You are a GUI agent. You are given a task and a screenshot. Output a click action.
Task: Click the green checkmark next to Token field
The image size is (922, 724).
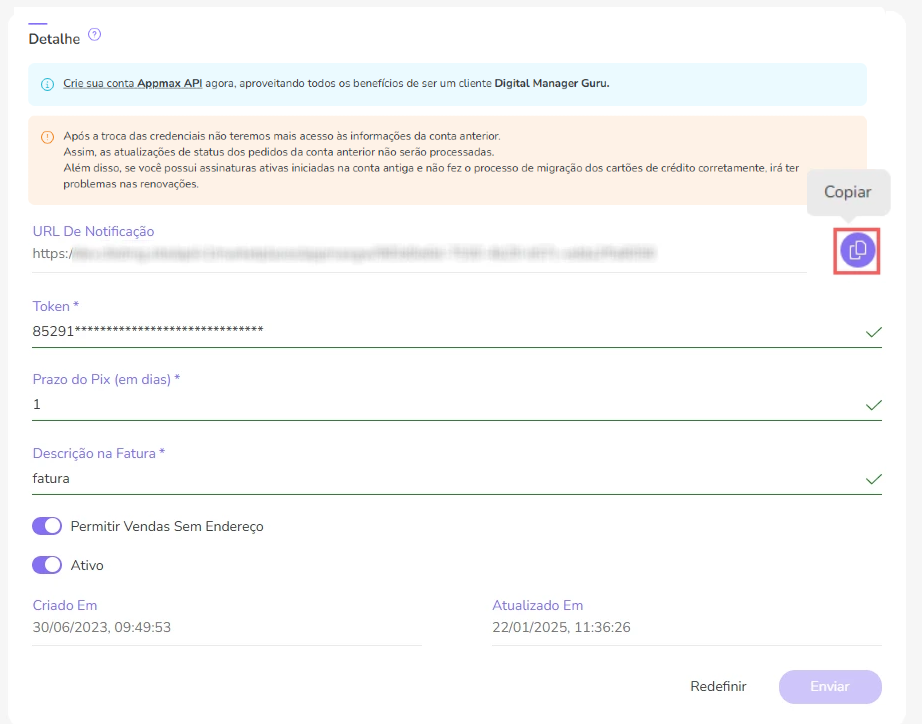click(x=874, y=333)
